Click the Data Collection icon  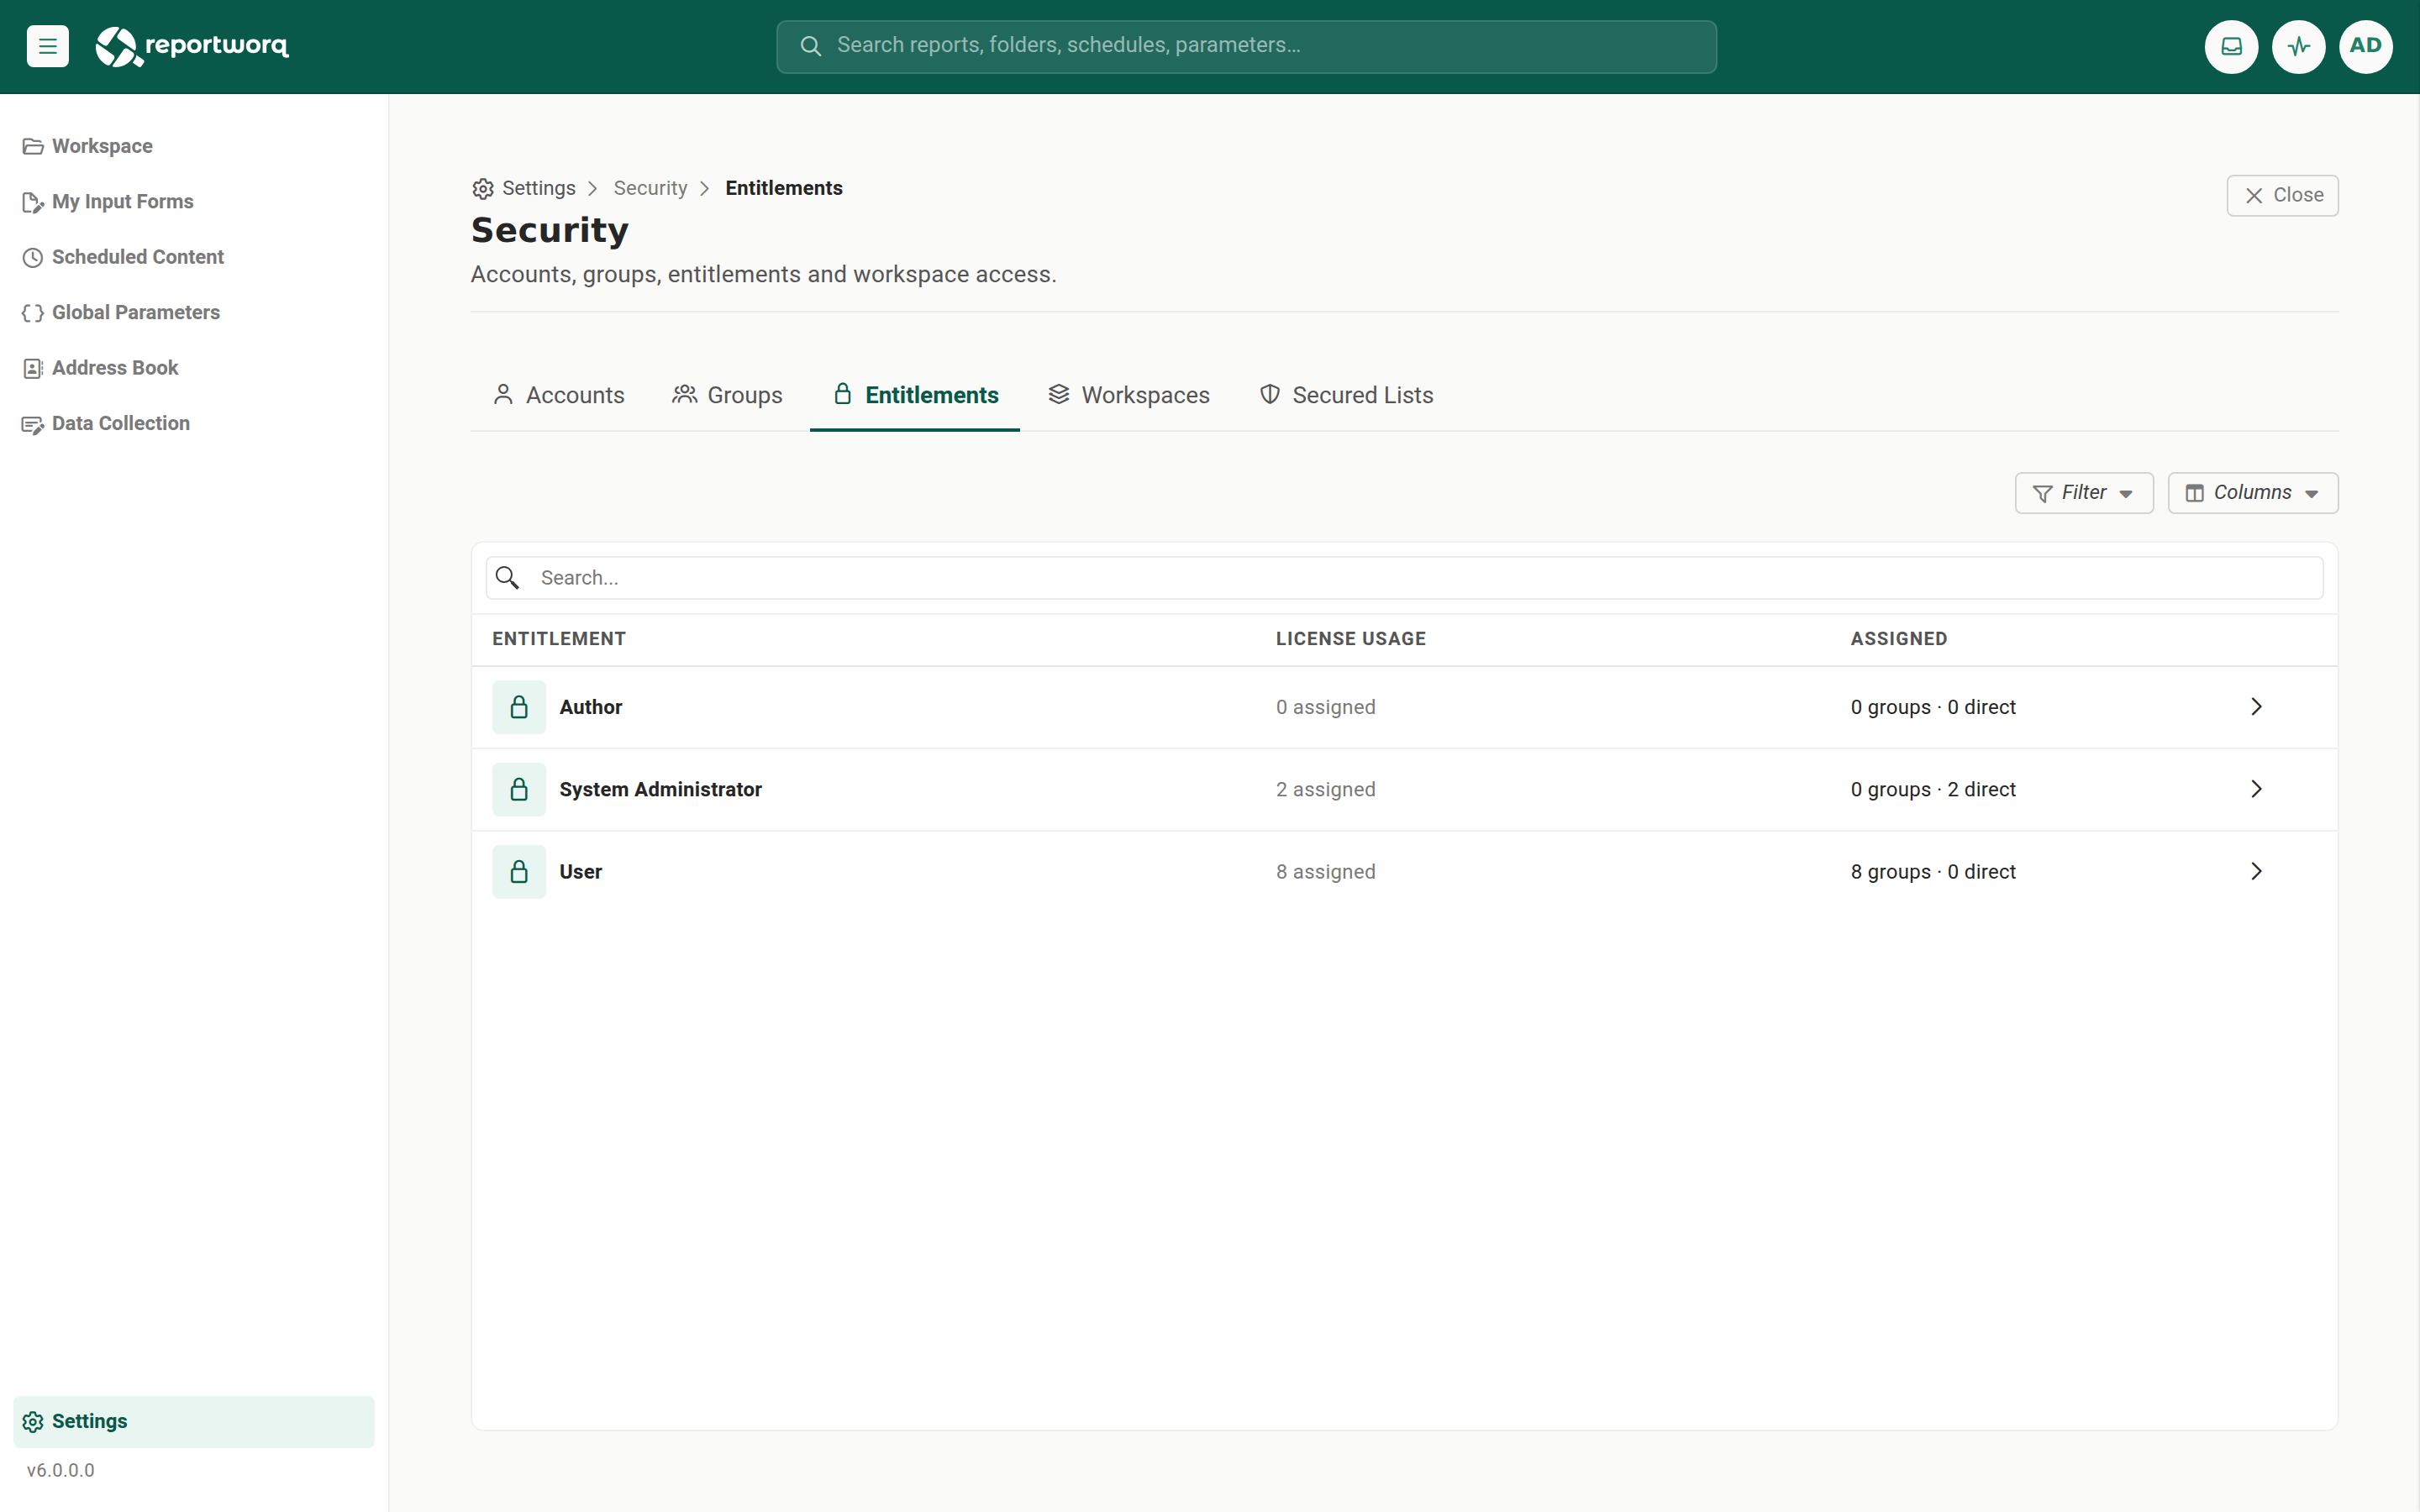pos(33,424)
